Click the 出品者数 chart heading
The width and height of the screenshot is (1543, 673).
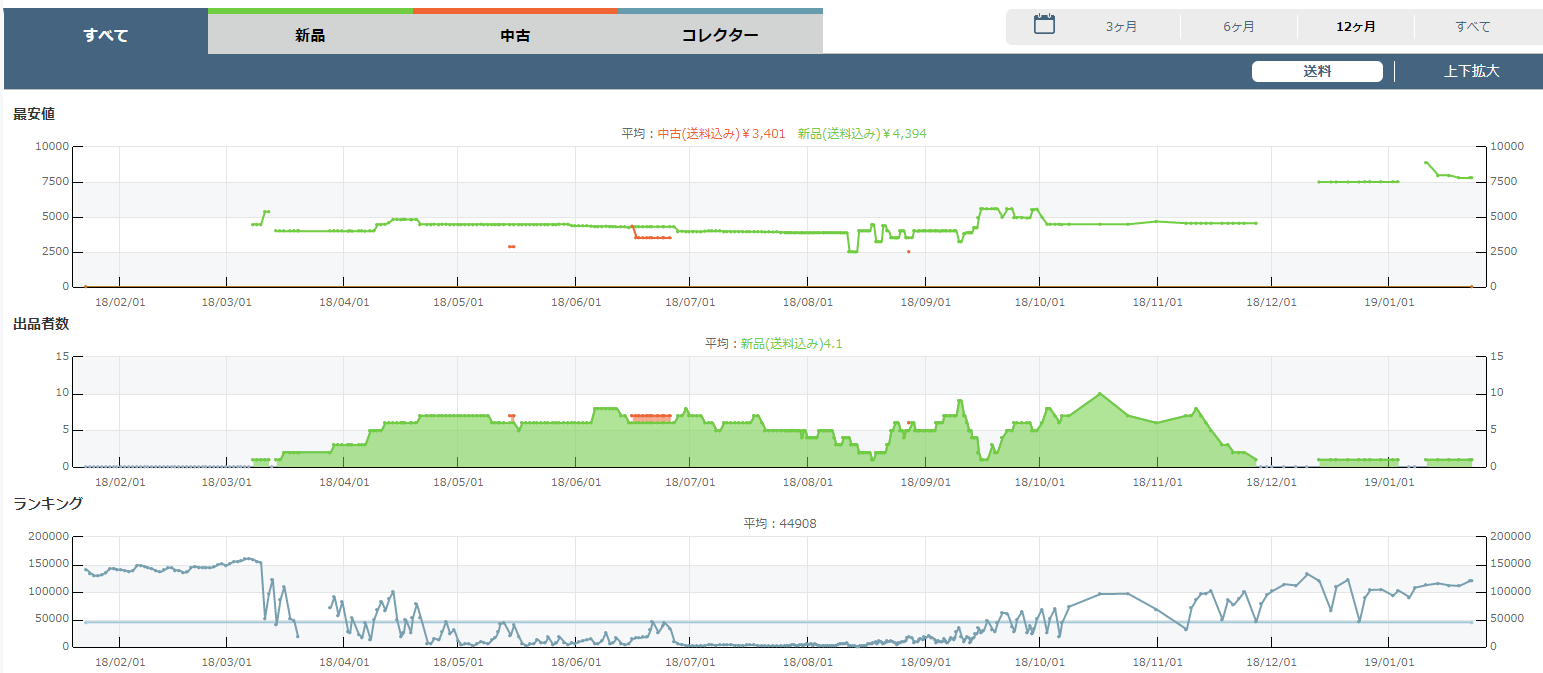point(41,324)
